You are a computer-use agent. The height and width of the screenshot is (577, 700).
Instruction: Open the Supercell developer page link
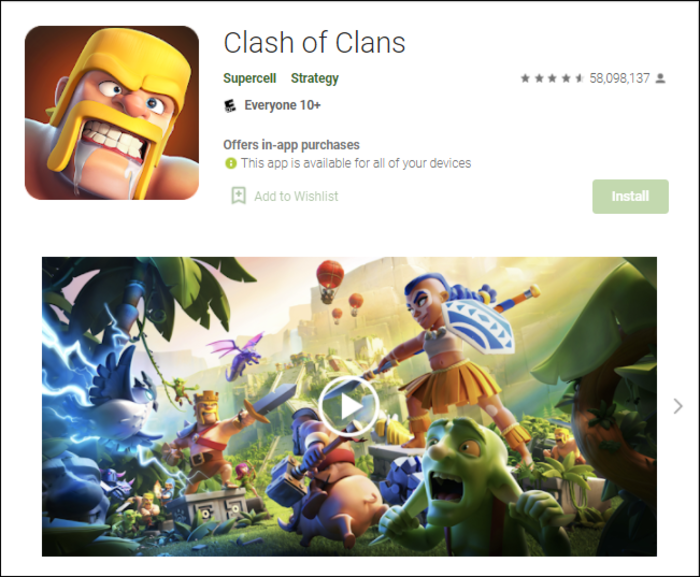[x=250, y=79]
